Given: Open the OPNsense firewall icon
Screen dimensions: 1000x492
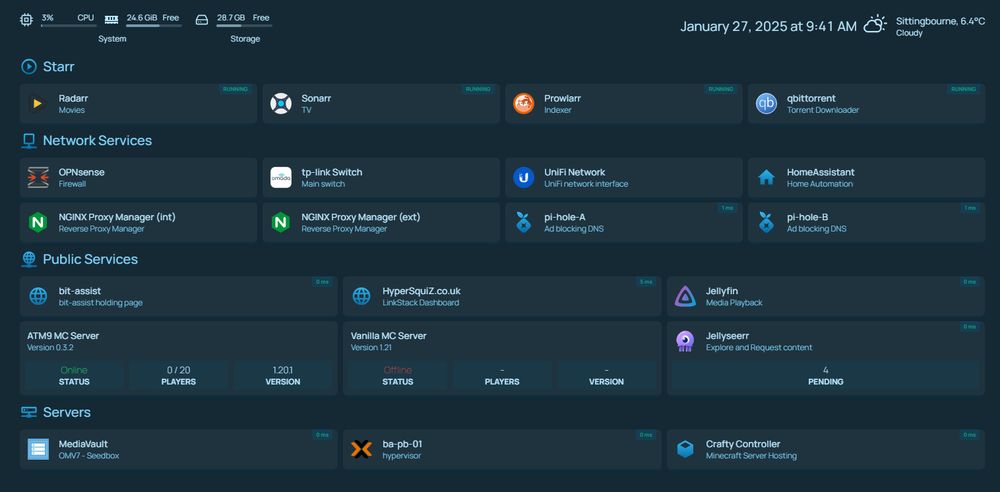Looking at the screenshot, I should point(38,177).
